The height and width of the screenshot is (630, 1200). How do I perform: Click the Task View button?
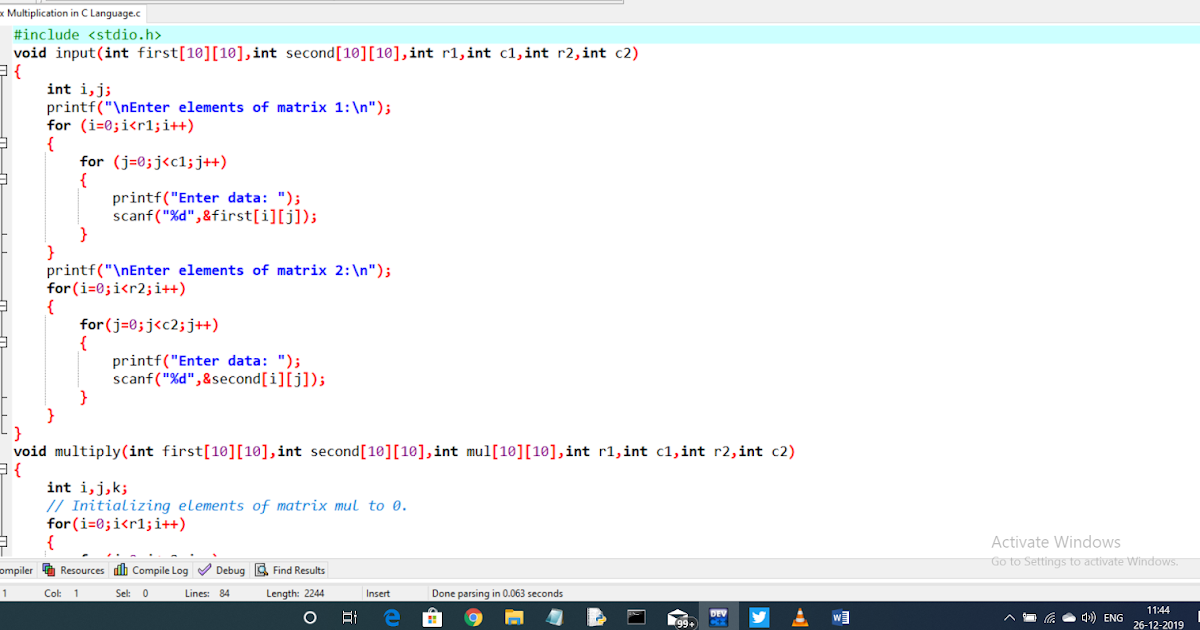(x=349, y=617)
